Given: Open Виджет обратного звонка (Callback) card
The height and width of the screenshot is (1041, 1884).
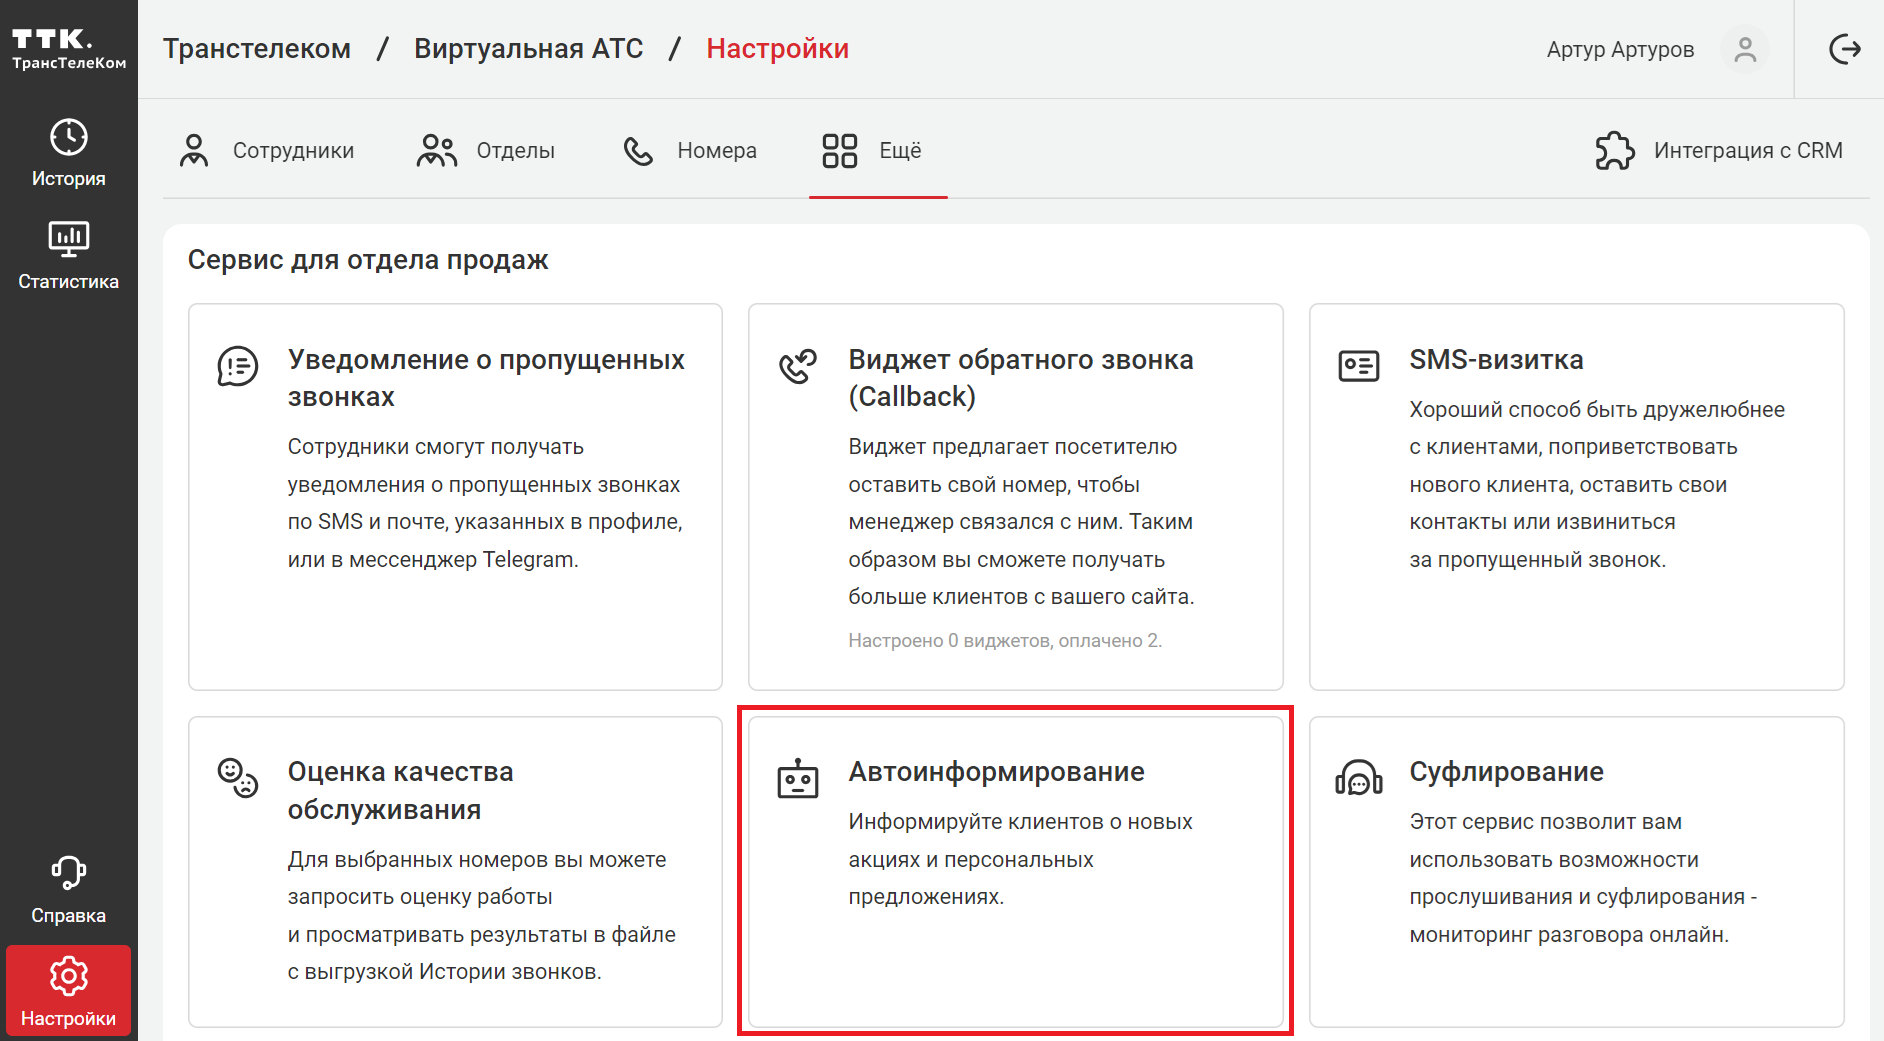Looking at the screenshot, I should click(1015, 496).
